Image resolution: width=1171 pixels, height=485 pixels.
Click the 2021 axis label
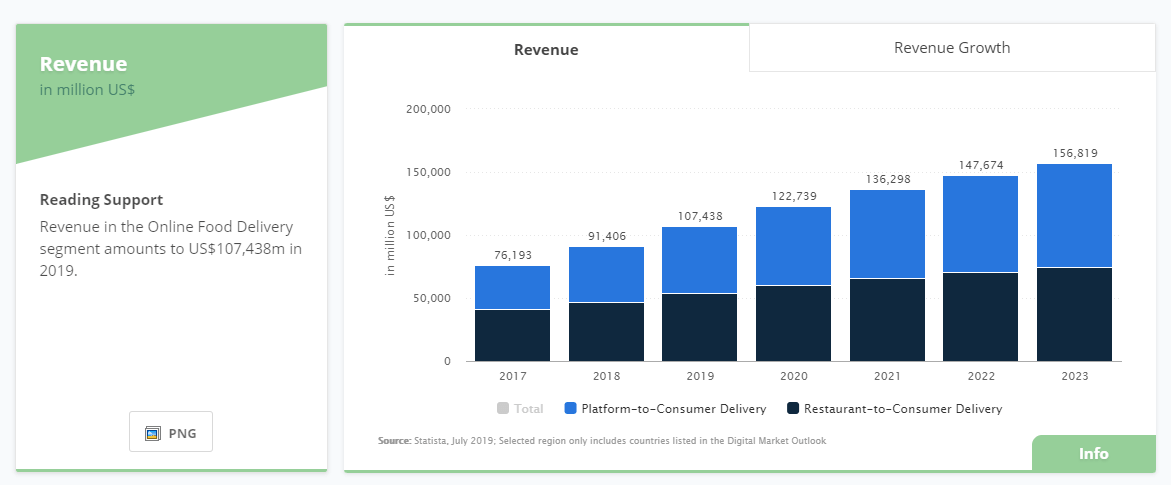(887, 377)
